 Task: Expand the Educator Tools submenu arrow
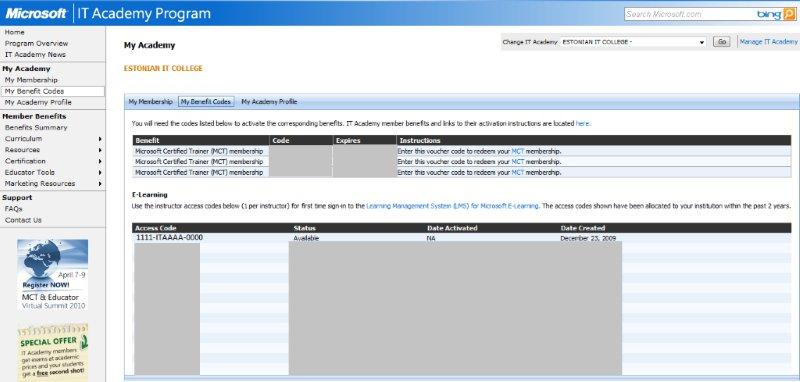100,172
